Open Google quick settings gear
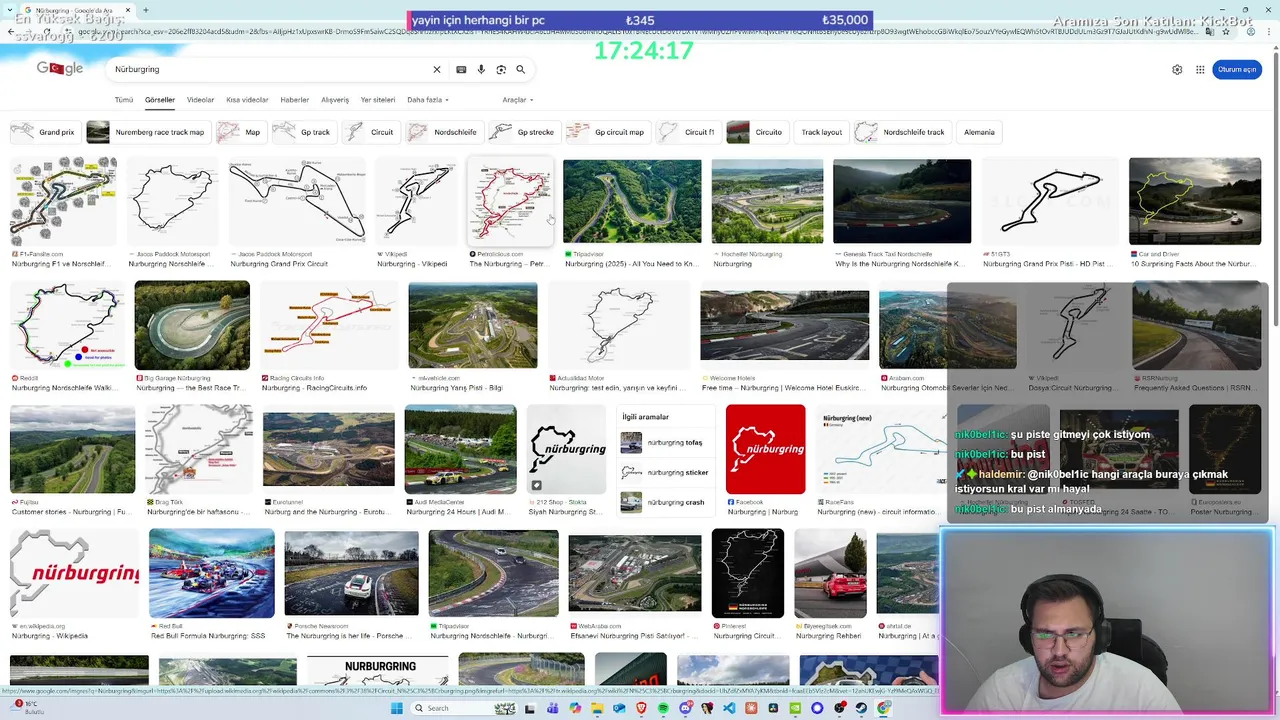1280x720 pixels. [1177, 69]
